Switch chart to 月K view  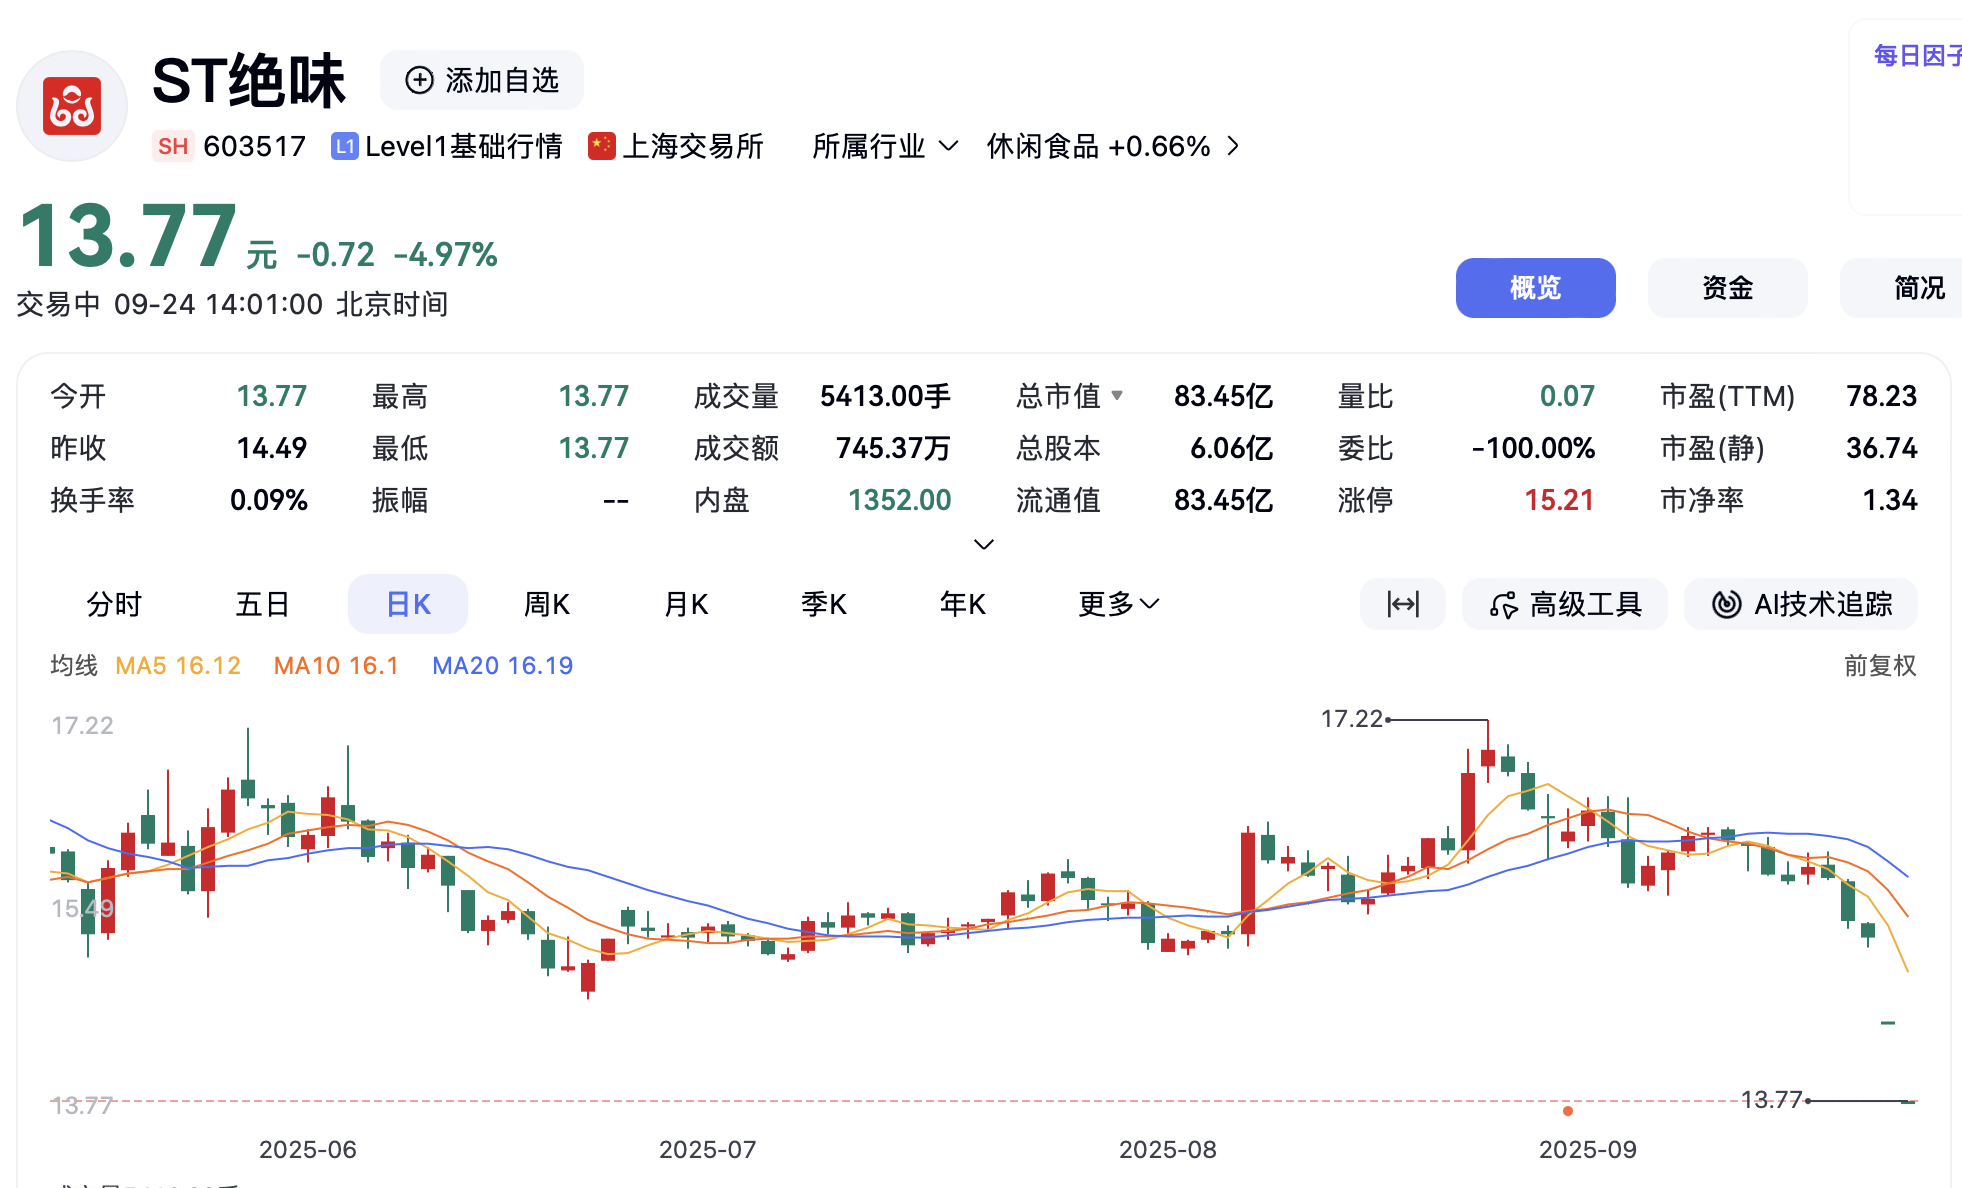point(686,604)
